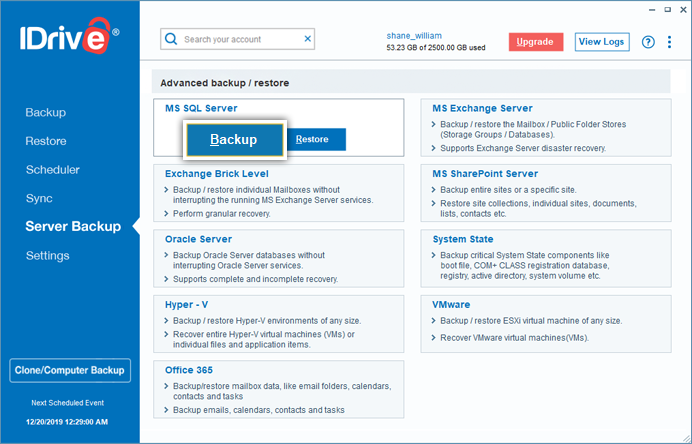Click the Advanced backup / restore header
Screen dimensions: 692x444
click(x=225, y=83)
